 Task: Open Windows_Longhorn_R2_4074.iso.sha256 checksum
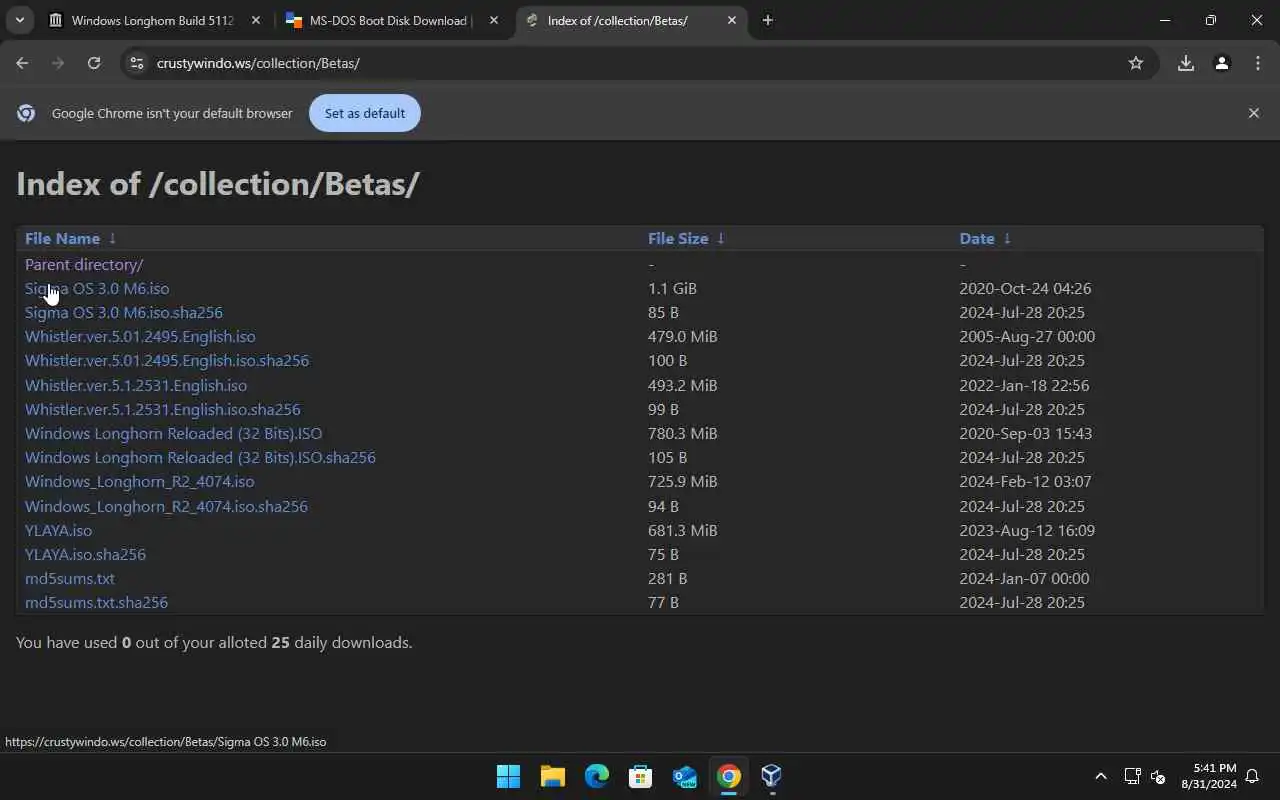tap(166, 506)
